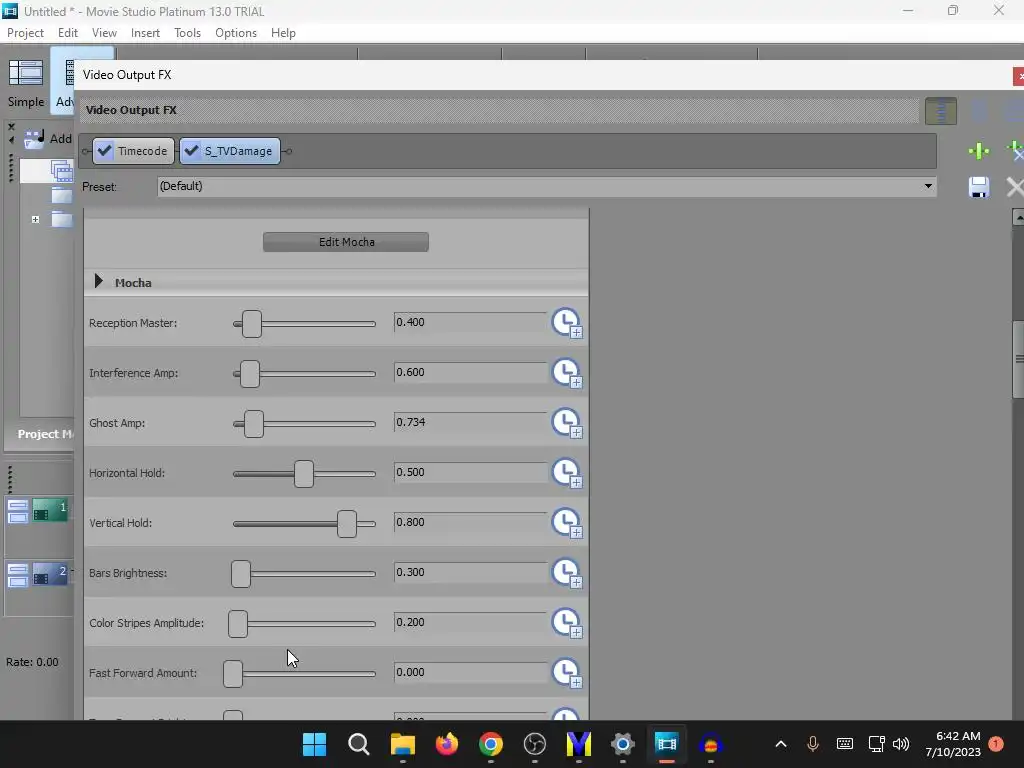Click the microphone tray icon
The width and height of the screenshot is (1024, 768).
point(812,744)
